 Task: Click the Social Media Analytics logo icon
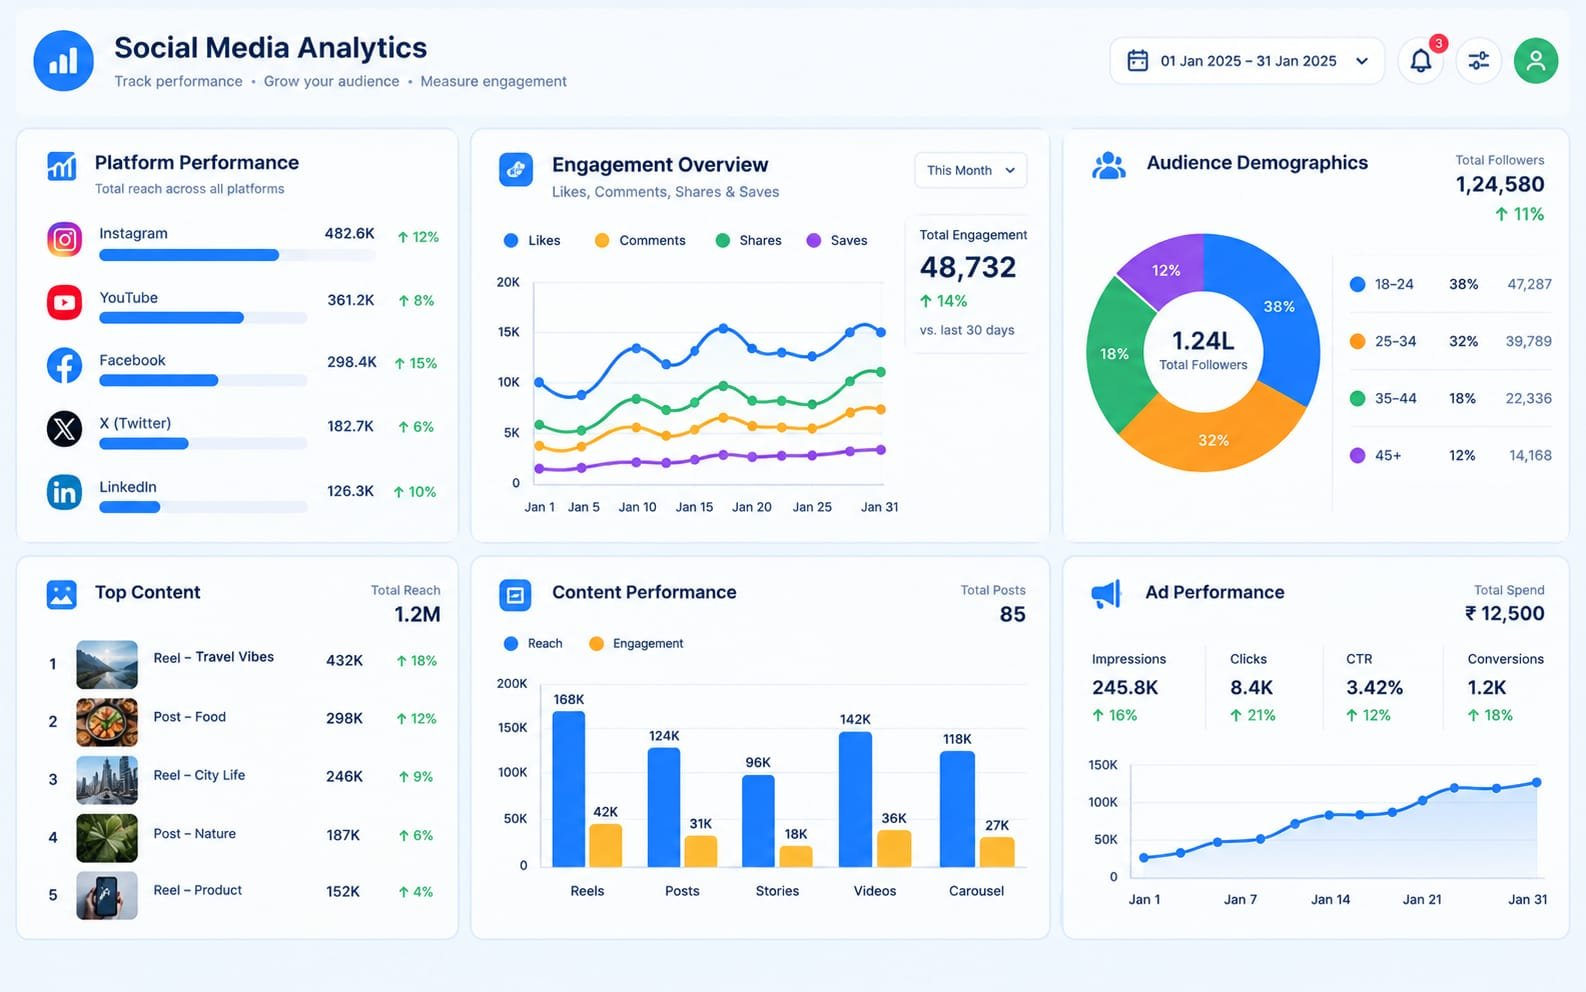pyautogui.click(x=63, y=60)
